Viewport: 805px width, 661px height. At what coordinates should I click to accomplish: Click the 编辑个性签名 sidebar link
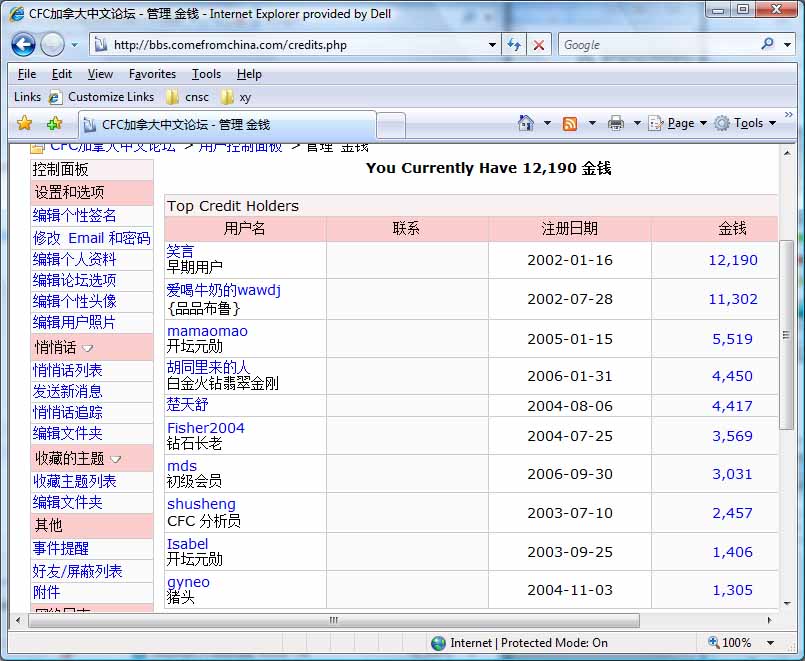tap(75, 216)
